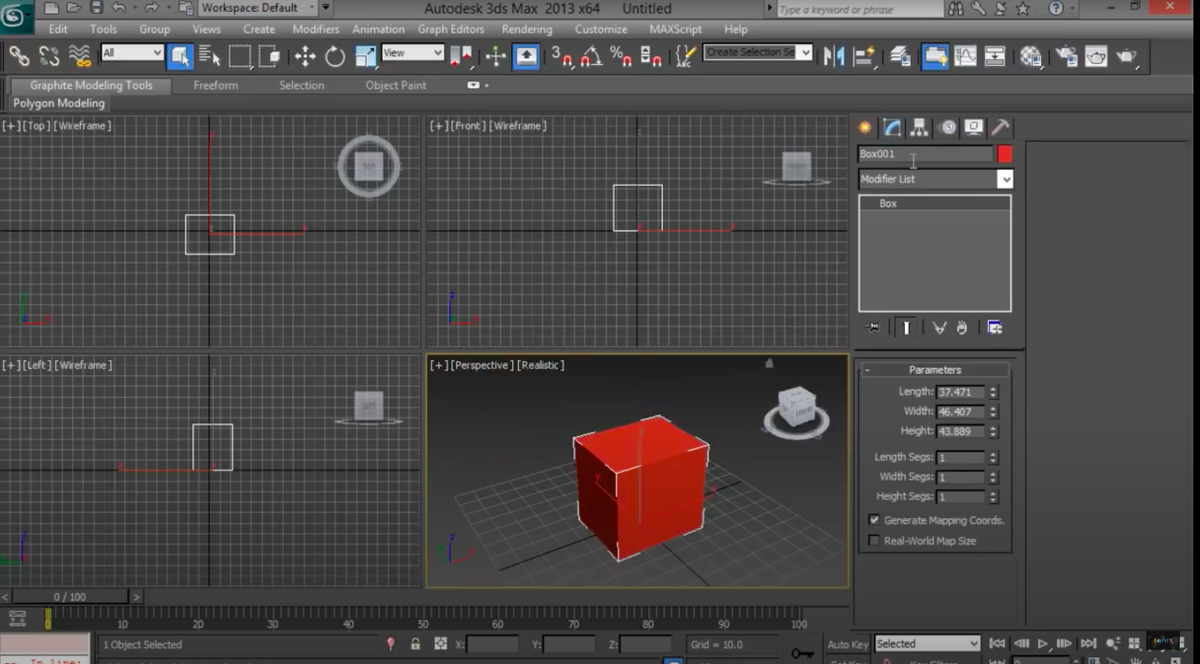Open the Display command panel tab
1200x664 pixels.
tap(973, 127)
